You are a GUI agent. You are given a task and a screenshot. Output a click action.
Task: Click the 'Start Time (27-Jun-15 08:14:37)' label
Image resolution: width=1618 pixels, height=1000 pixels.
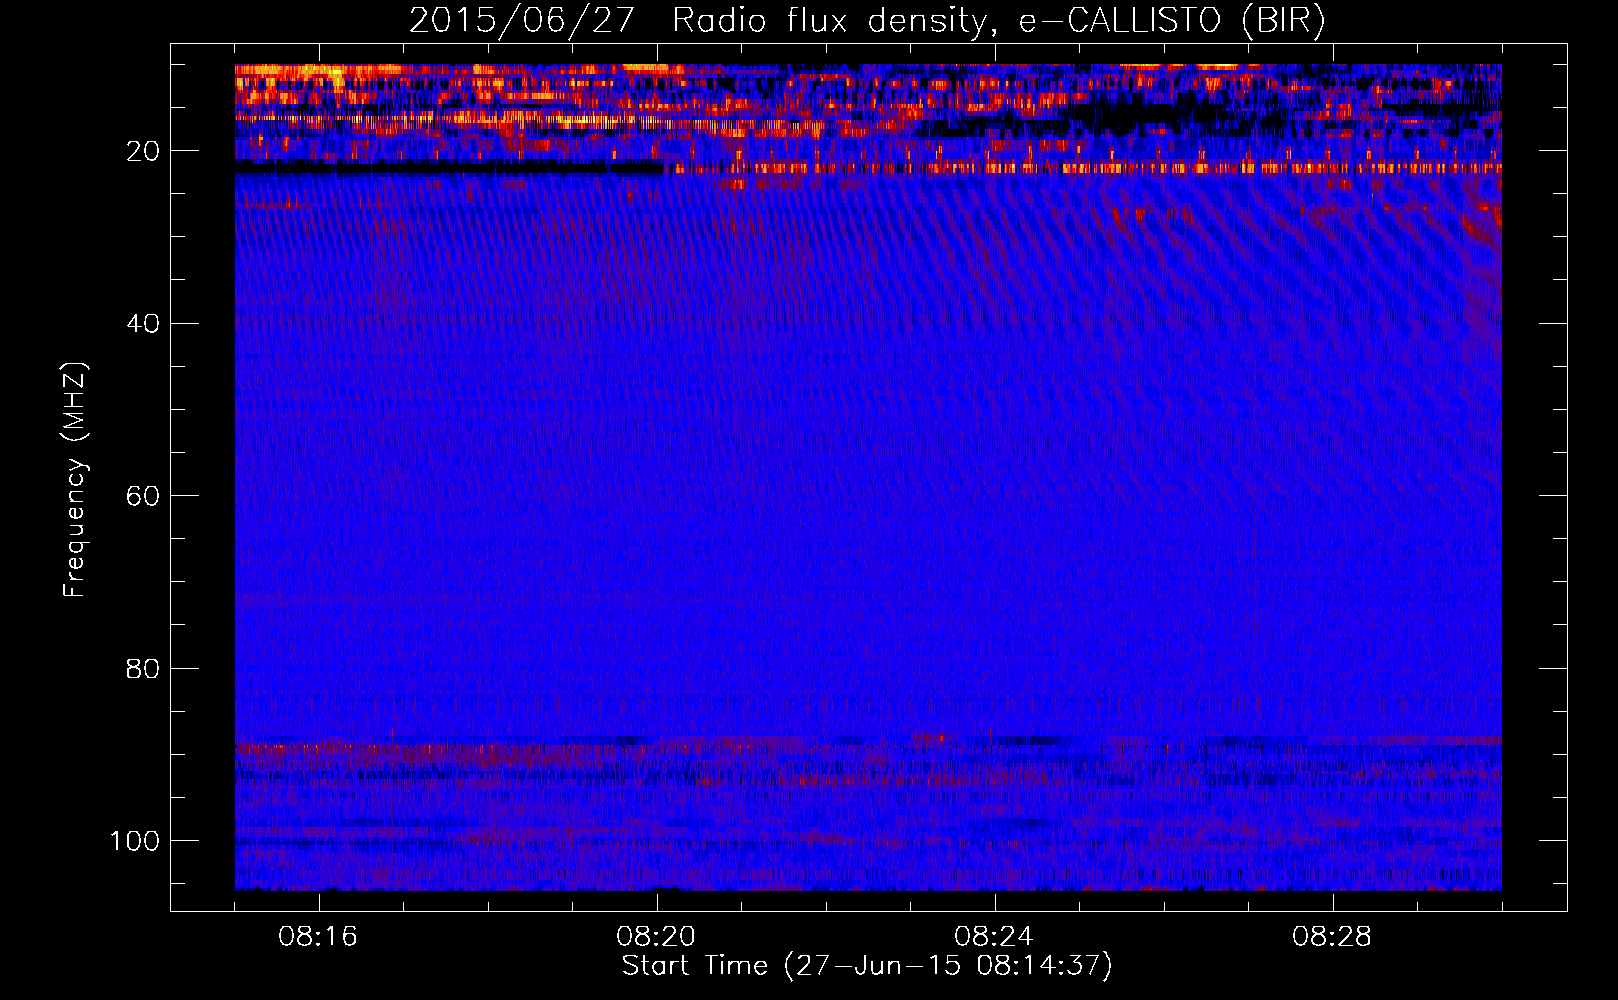[x=867, y=966]
